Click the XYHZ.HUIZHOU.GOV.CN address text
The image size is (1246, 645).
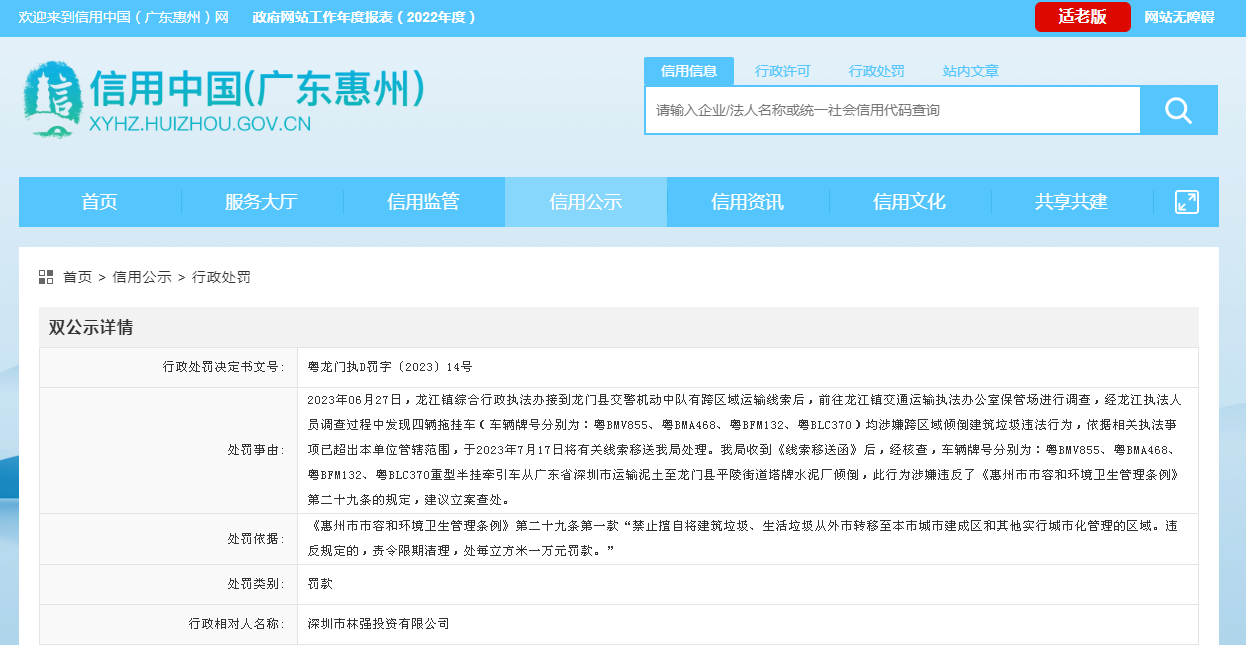[x=200, y=124]
